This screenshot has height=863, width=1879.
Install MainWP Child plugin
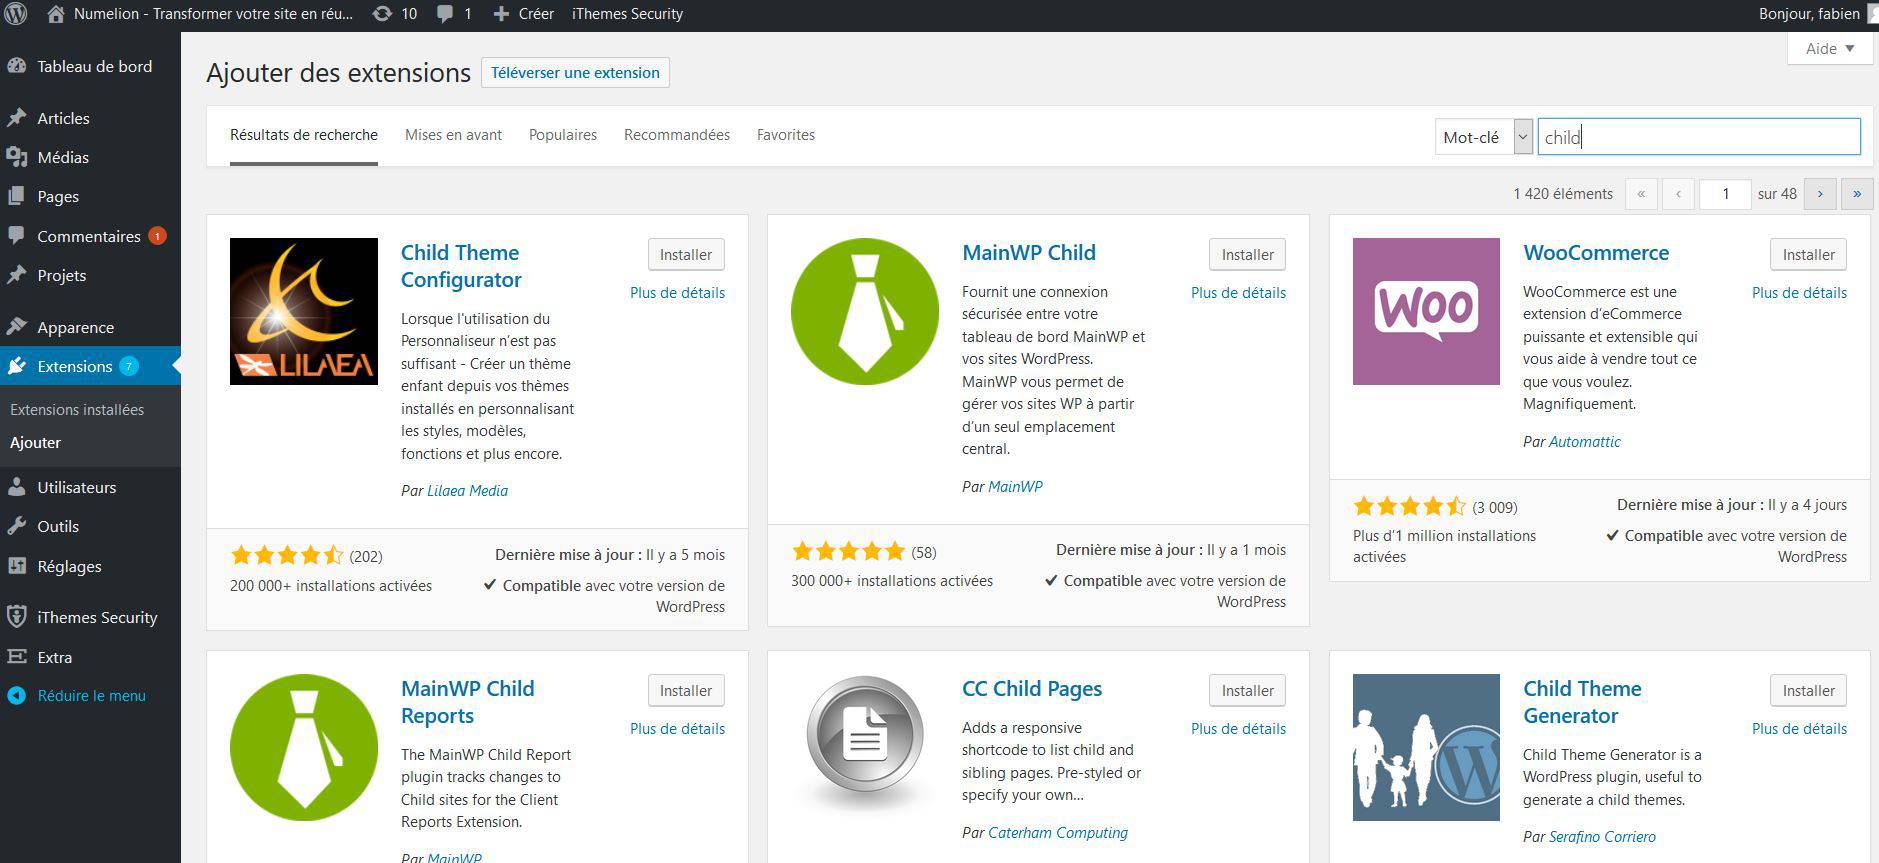tap(1247, 254)
